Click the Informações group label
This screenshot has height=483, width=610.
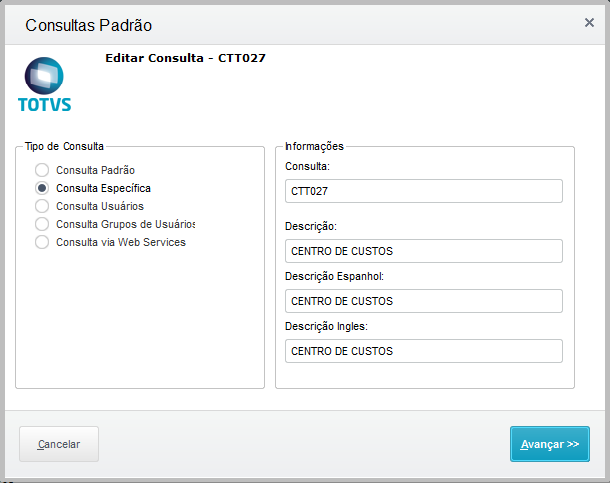coord(314,146)
